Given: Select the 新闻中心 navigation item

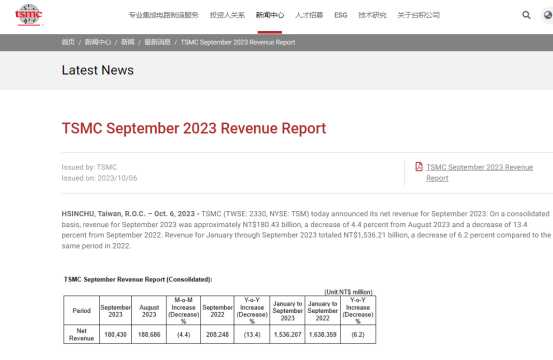Looking at the screenshot, I should click(270, 15).
